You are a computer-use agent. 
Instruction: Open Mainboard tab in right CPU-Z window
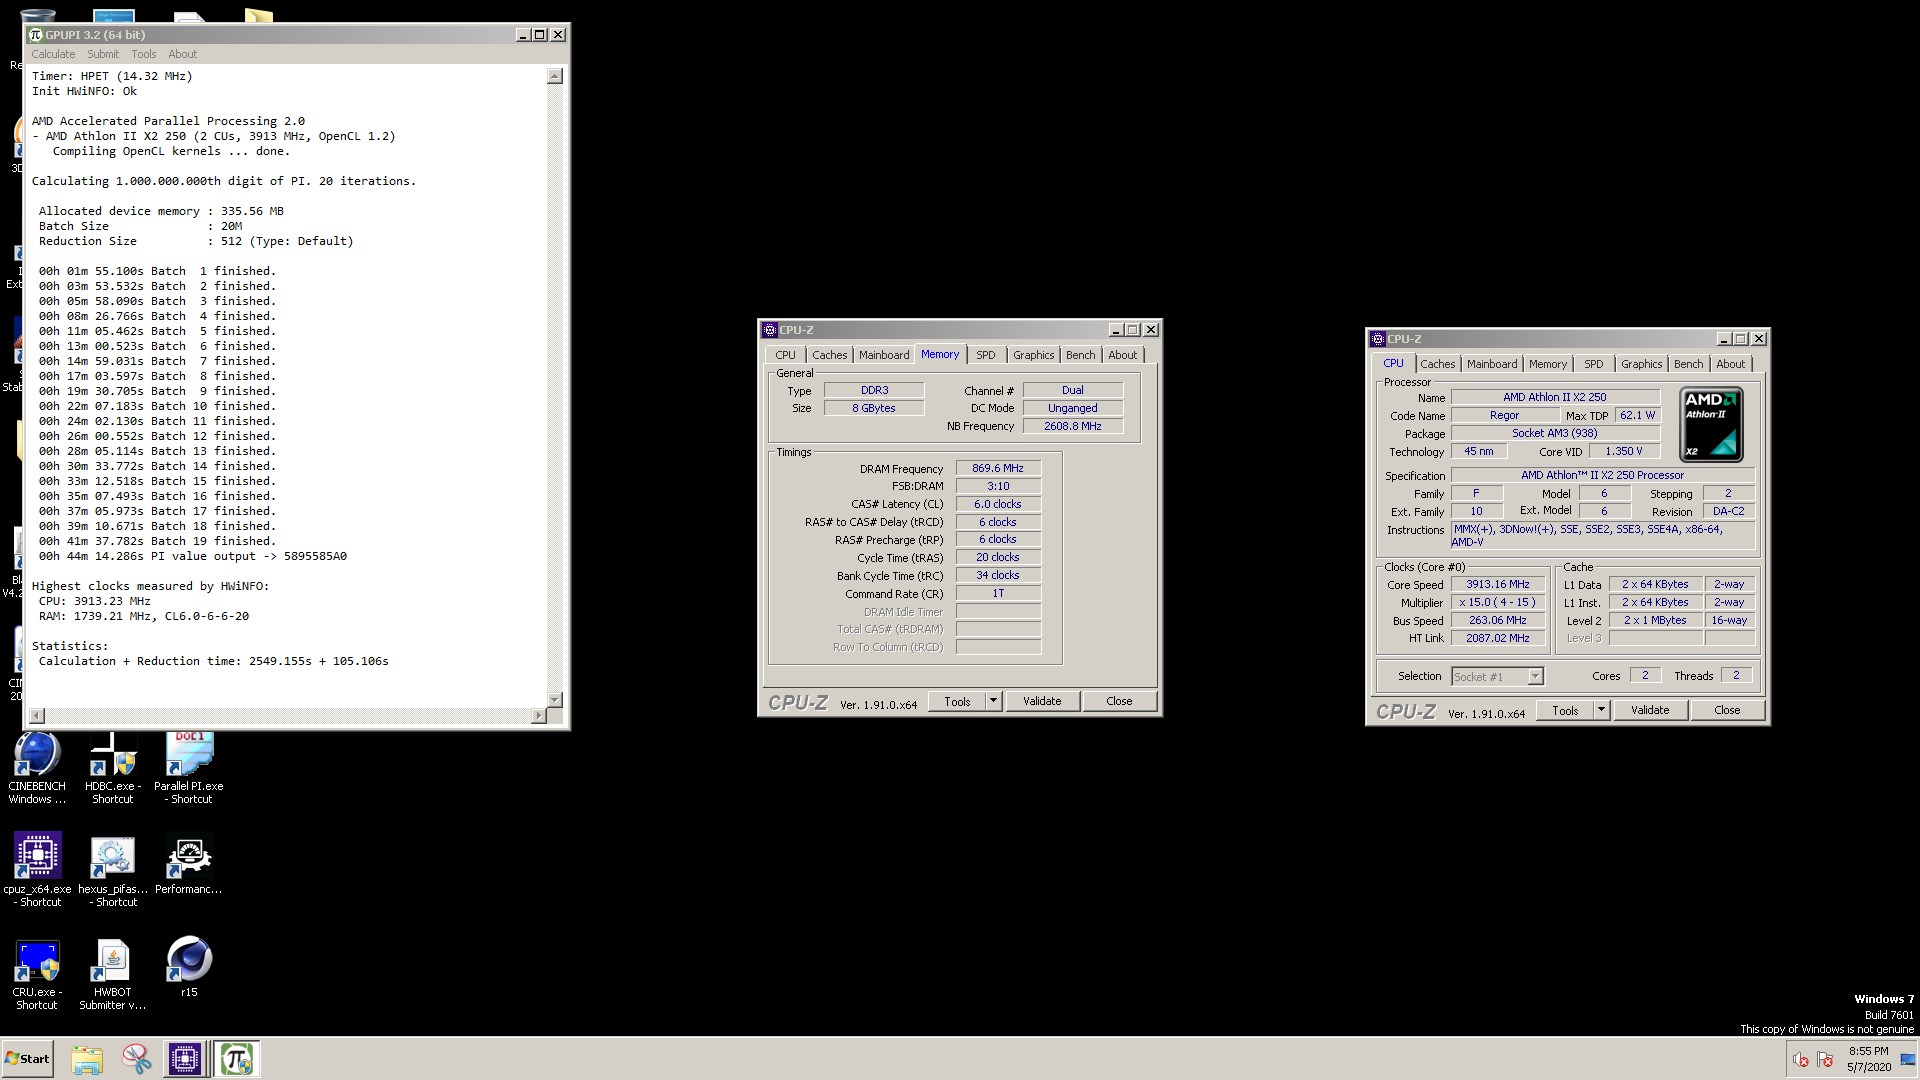[1492, 364]
